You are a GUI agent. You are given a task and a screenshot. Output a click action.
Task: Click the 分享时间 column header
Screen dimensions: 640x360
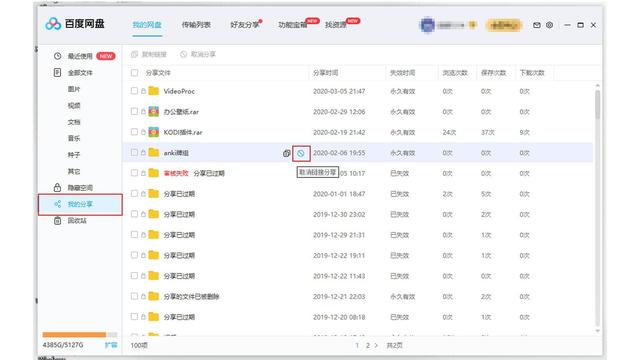click(325, 73)
